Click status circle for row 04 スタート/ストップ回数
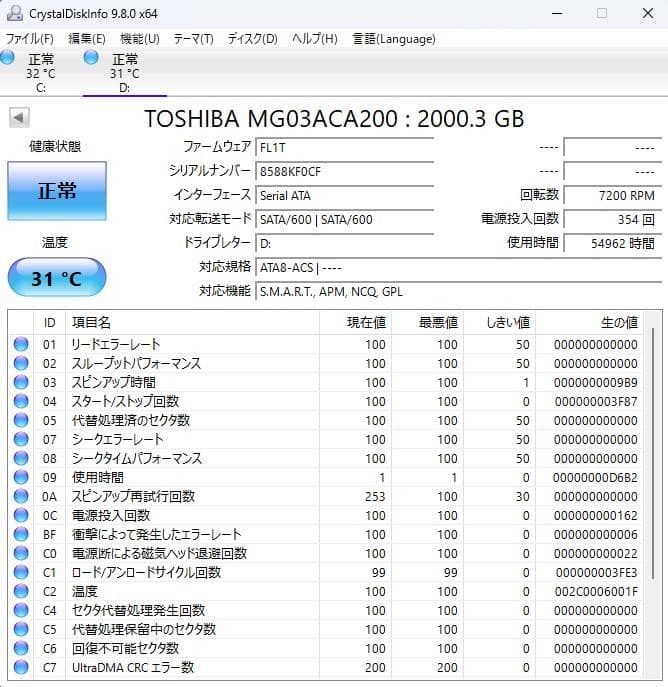 [21, 401]
